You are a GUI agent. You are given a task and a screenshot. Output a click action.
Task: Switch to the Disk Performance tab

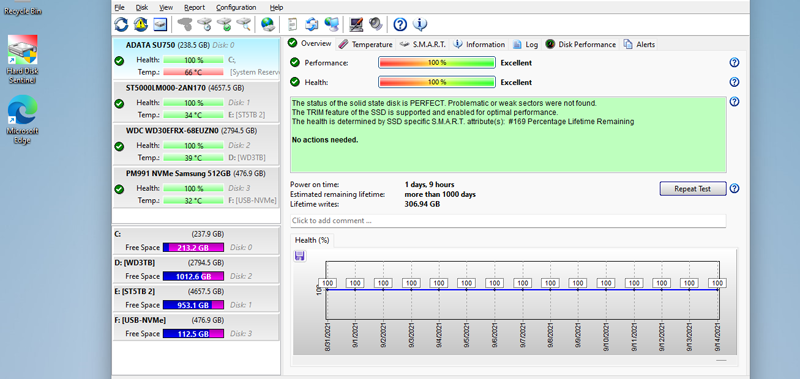(x=581, y=44)
